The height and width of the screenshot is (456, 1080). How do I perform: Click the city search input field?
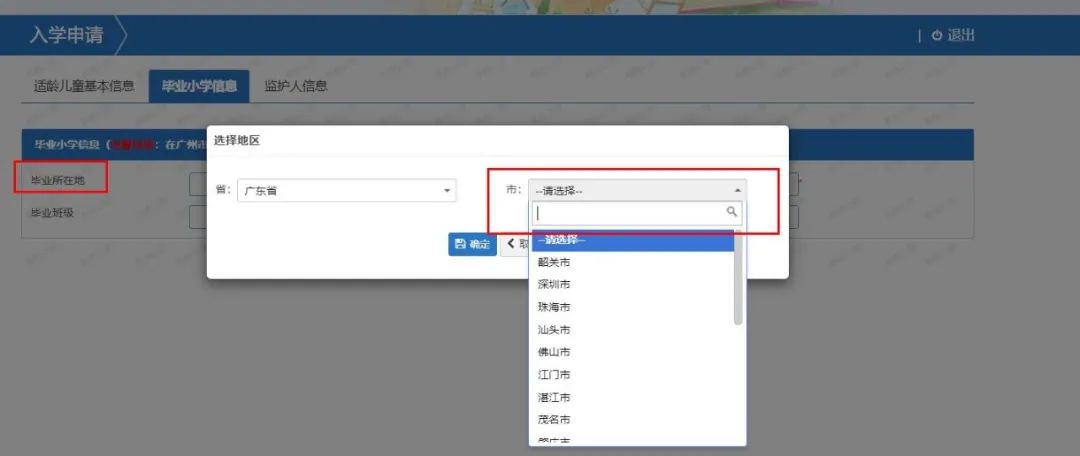(628, 212)
